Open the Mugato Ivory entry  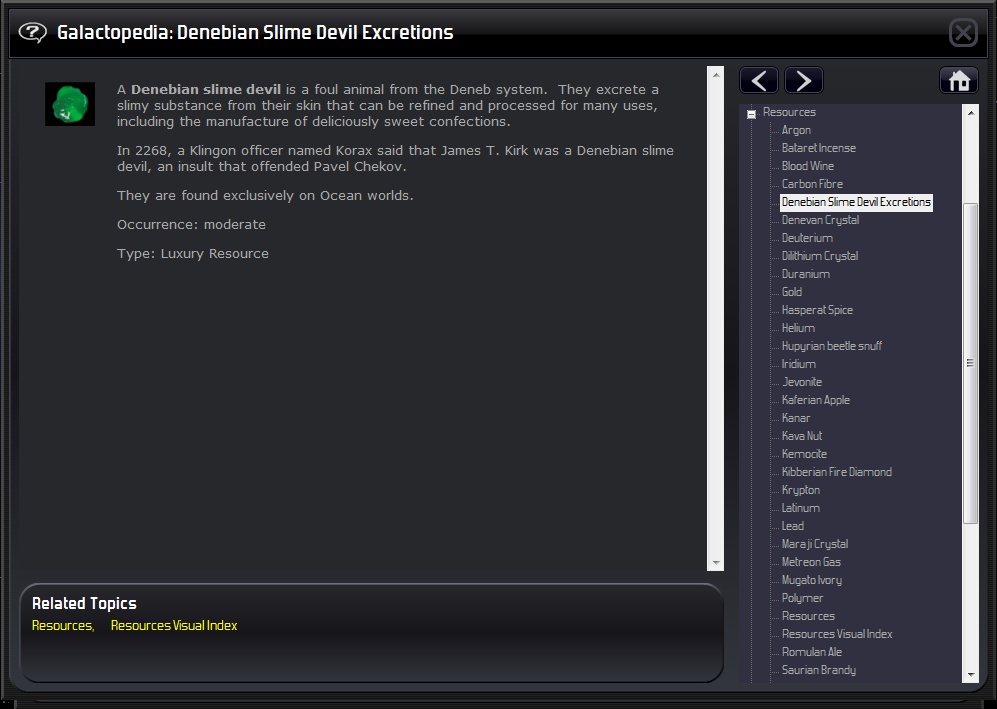click(x=812, y=580)
